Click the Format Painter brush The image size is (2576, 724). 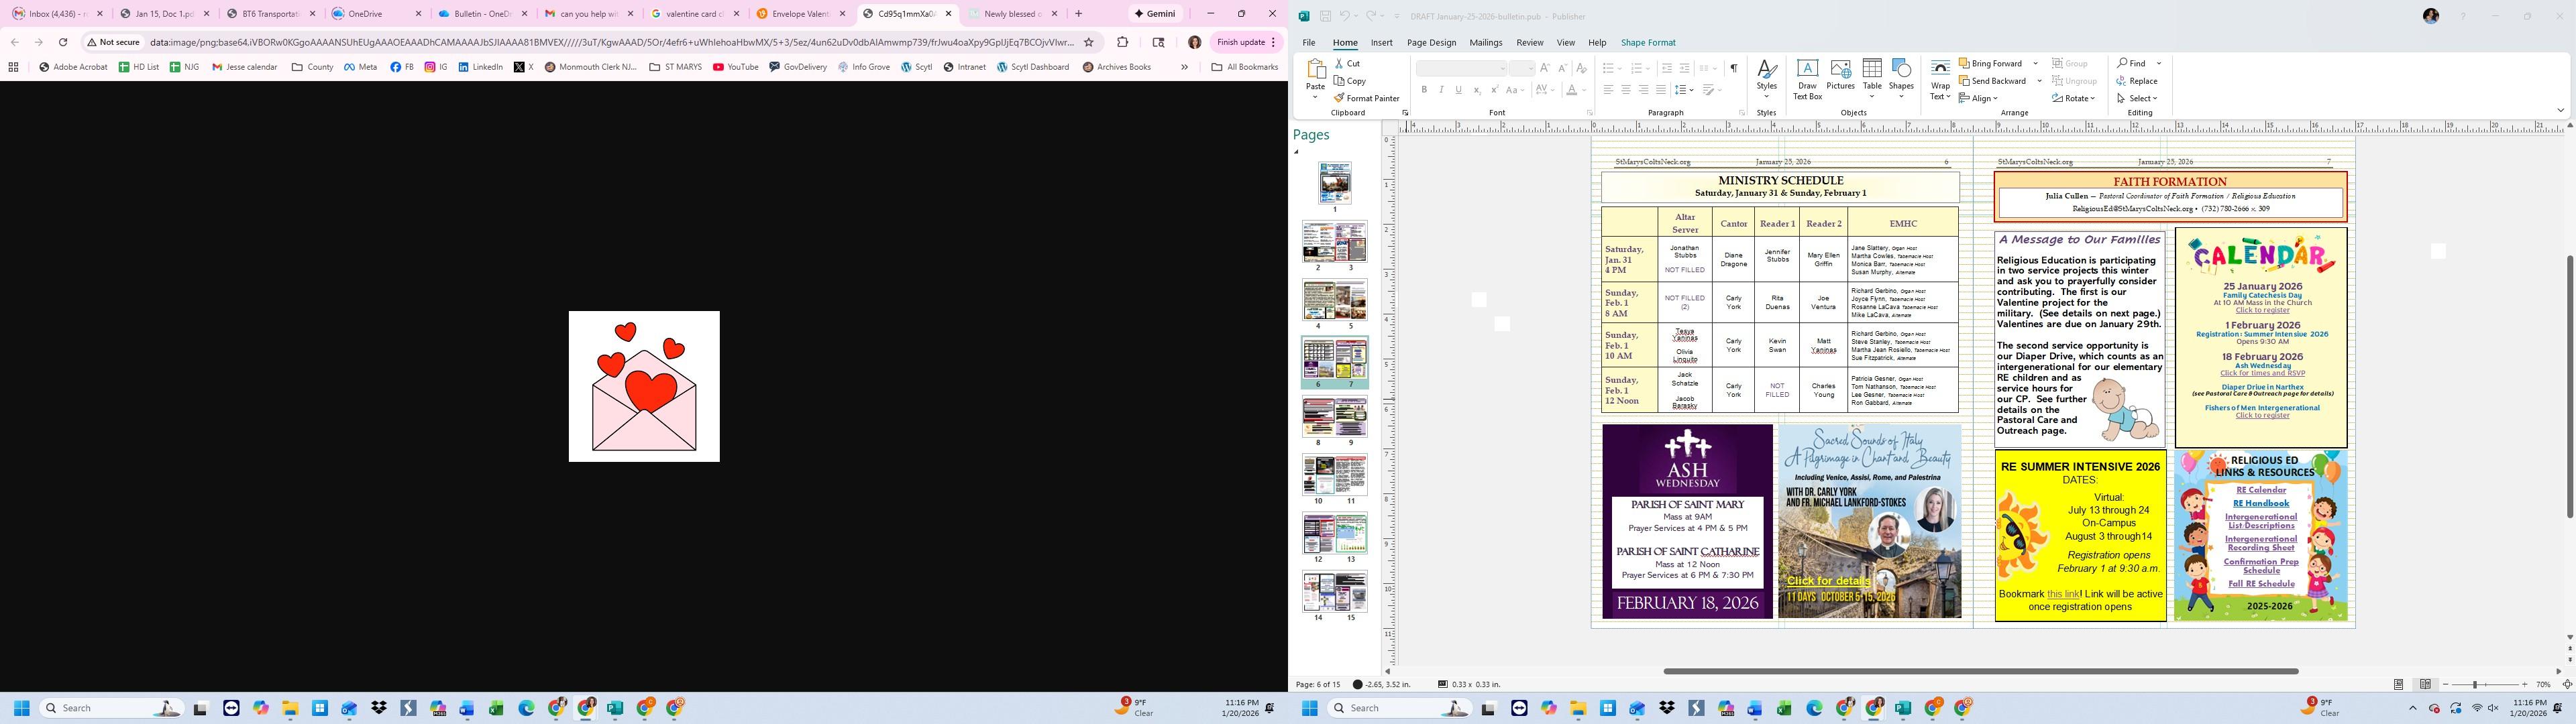(1339, 98)
